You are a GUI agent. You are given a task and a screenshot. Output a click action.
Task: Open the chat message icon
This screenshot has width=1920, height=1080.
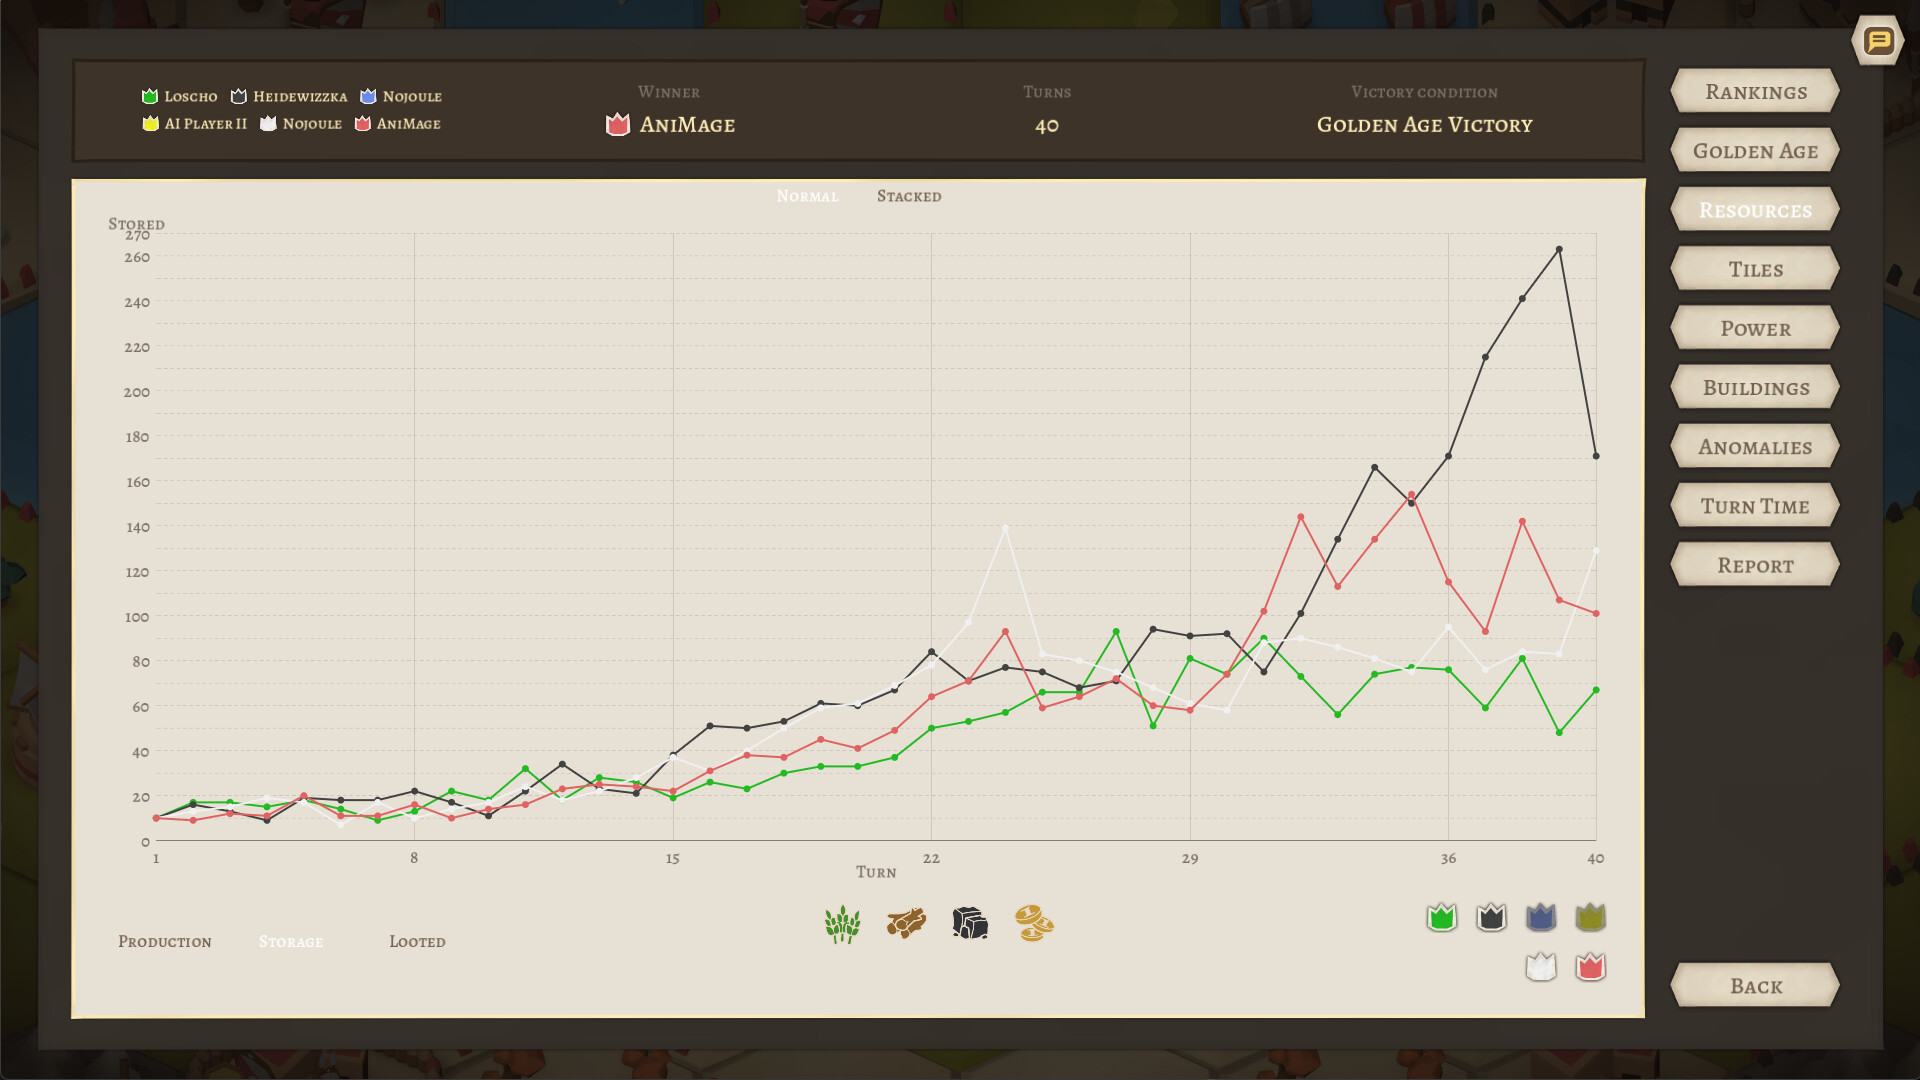click(x=1877, y=41)
